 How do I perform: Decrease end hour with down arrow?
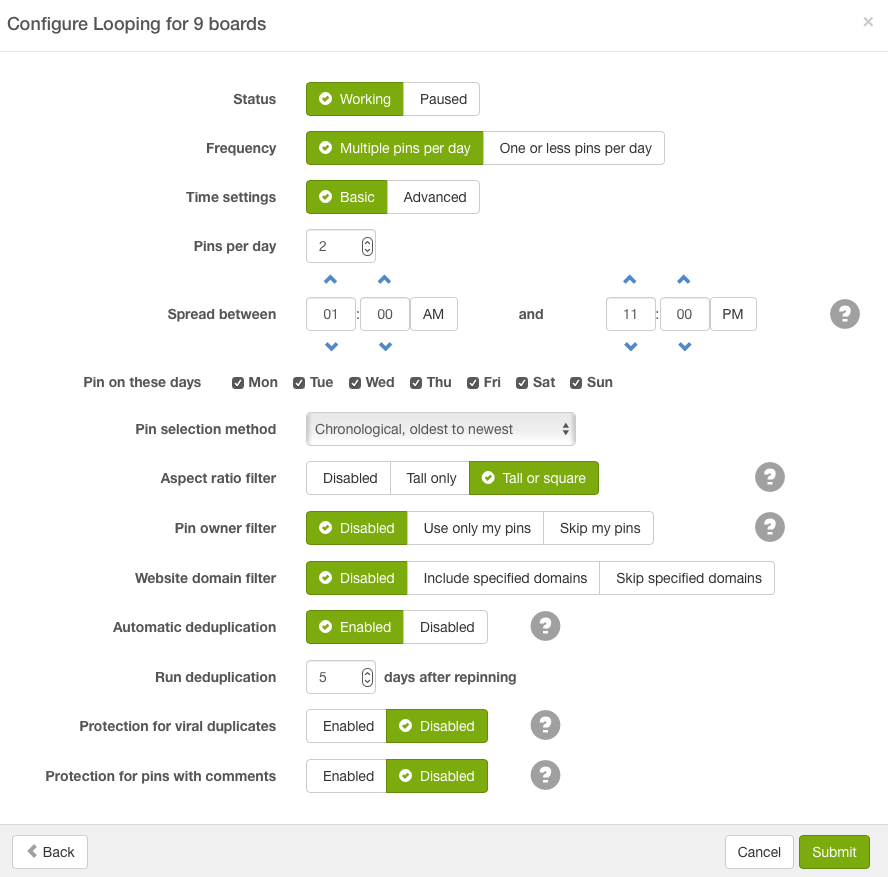(x=630, y=346)
